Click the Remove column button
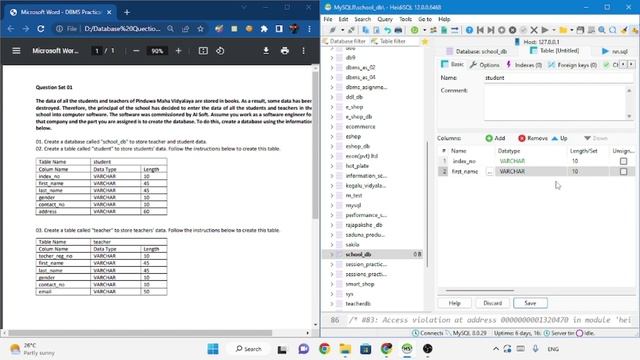This screenshot has height=360, width=640. point(533,138)
